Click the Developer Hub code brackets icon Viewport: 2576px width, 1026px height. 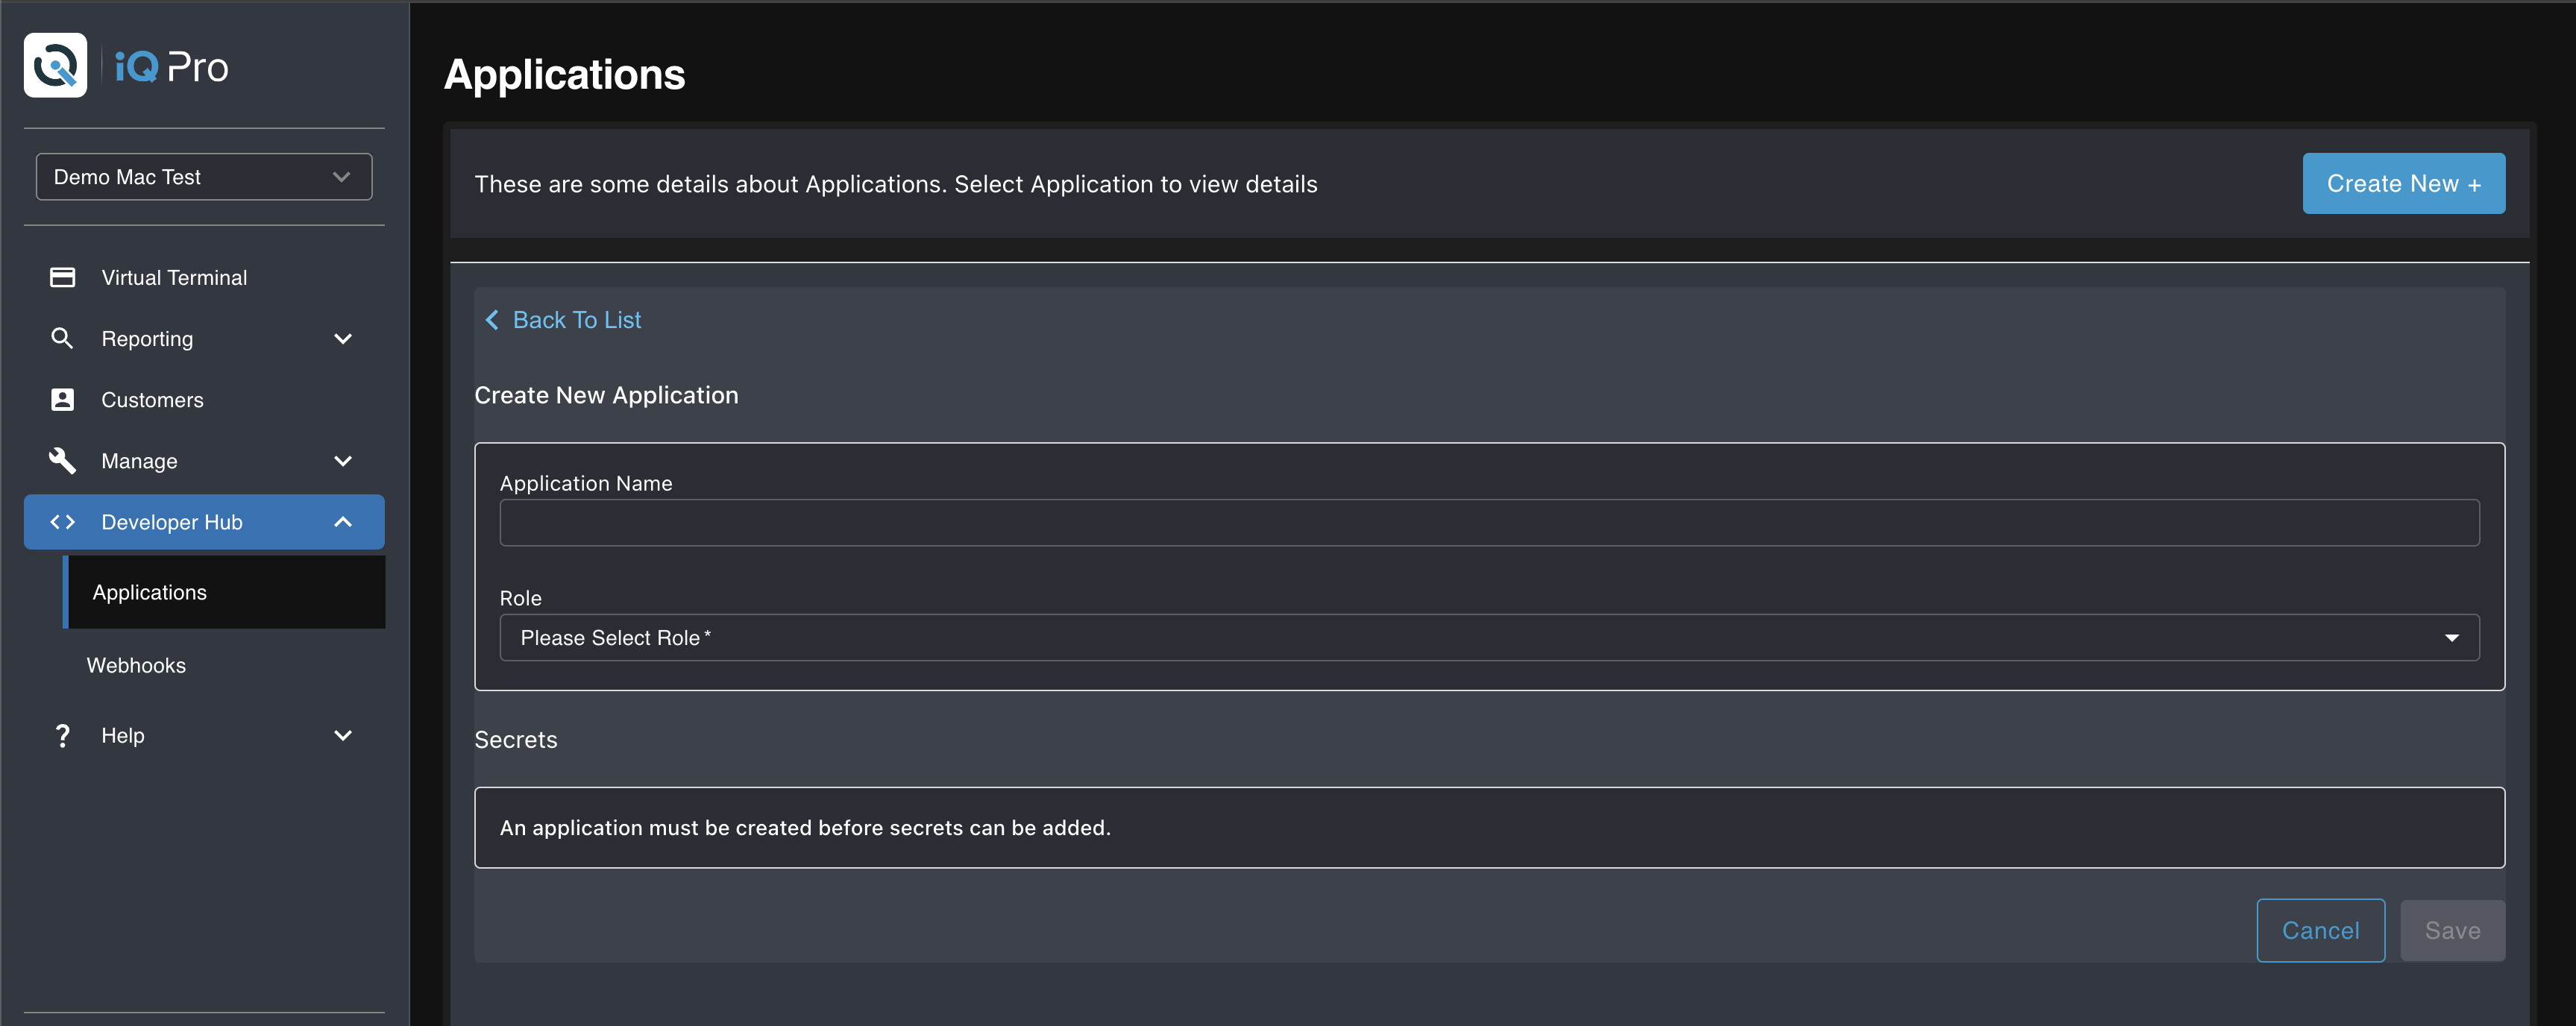tap(62, 521)
